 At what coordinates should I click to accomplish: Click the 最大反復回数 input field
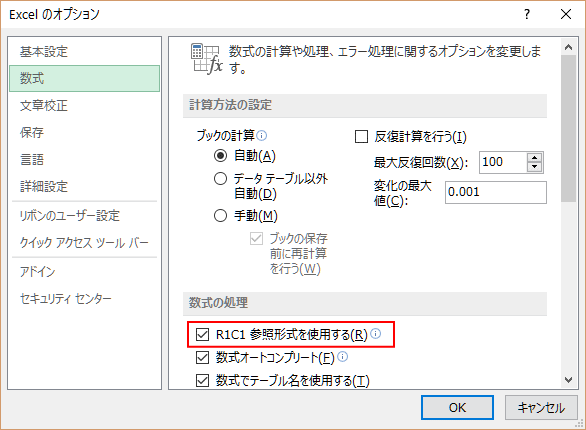(x=503, y=162)
